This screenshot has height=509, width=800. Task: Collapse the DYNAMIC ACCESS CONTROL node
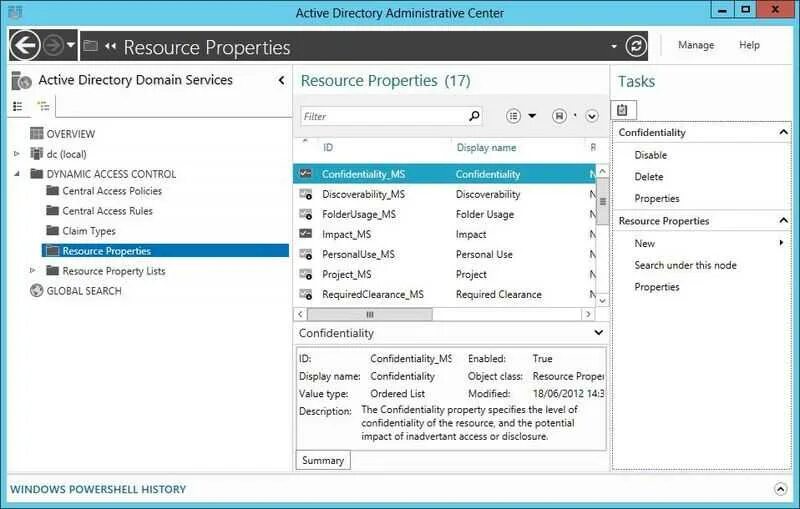click(17, 174)
